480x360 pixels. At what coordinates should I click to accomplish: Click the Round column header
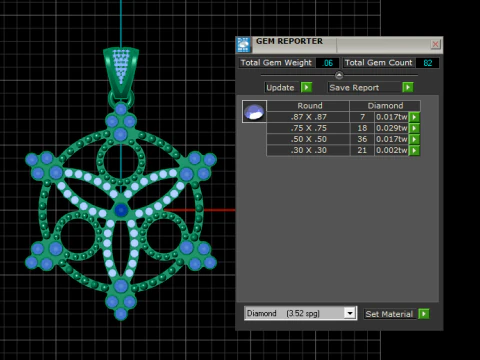308,106
